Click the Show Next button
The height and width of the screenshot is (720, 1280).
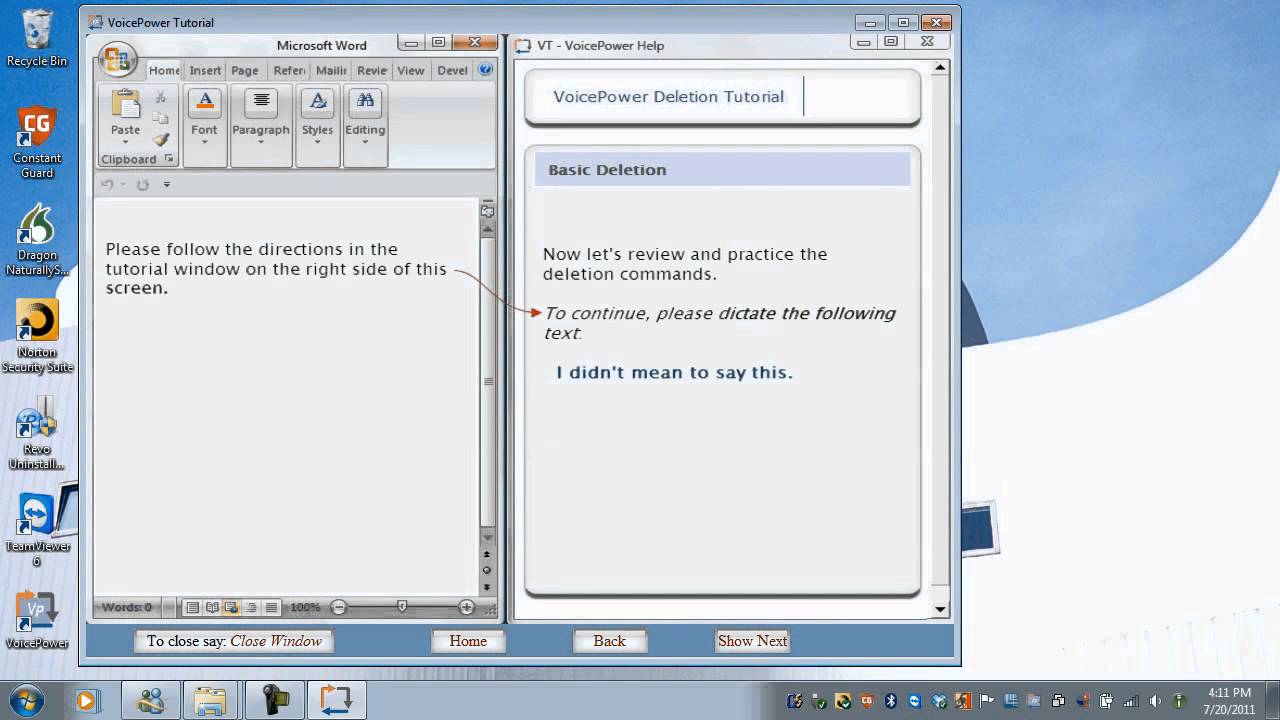pos(752,641)
